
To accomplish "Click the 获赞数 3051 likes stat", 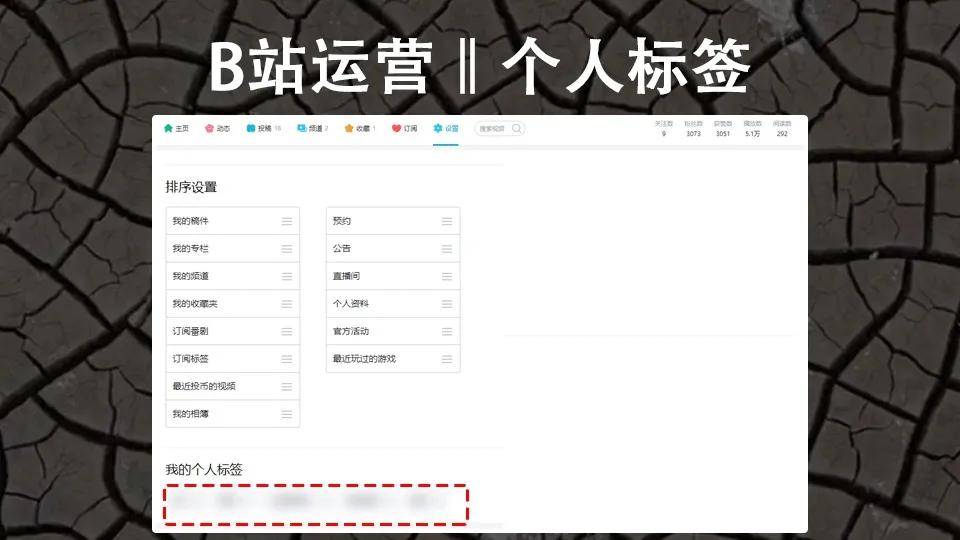I will (723, 129).
